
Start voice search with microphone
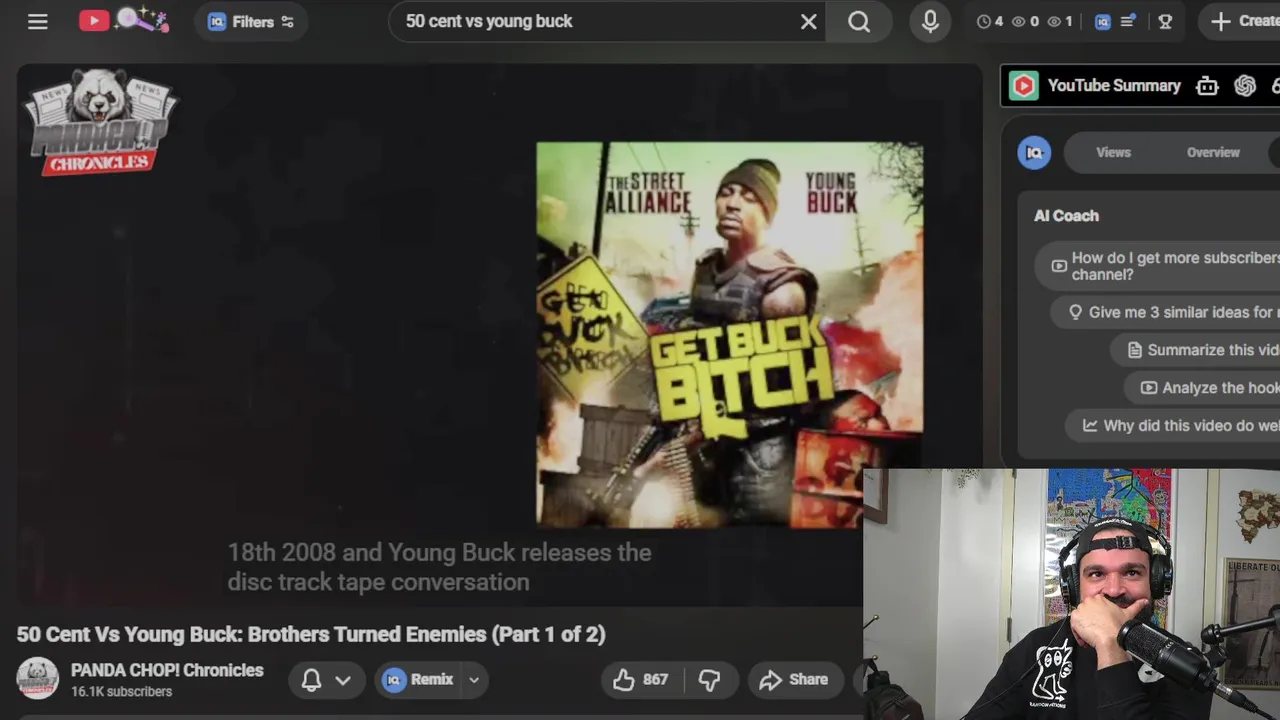tap(930, 21)
